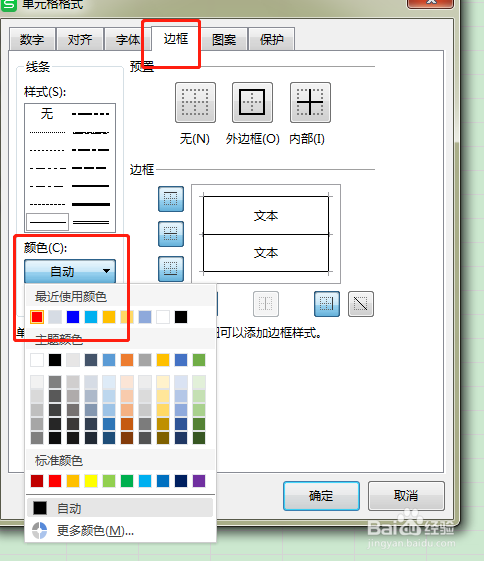This screenshot has height=561, width=484.
Task: Choose the standard yellow color swatch
Action: pos(91,481)
